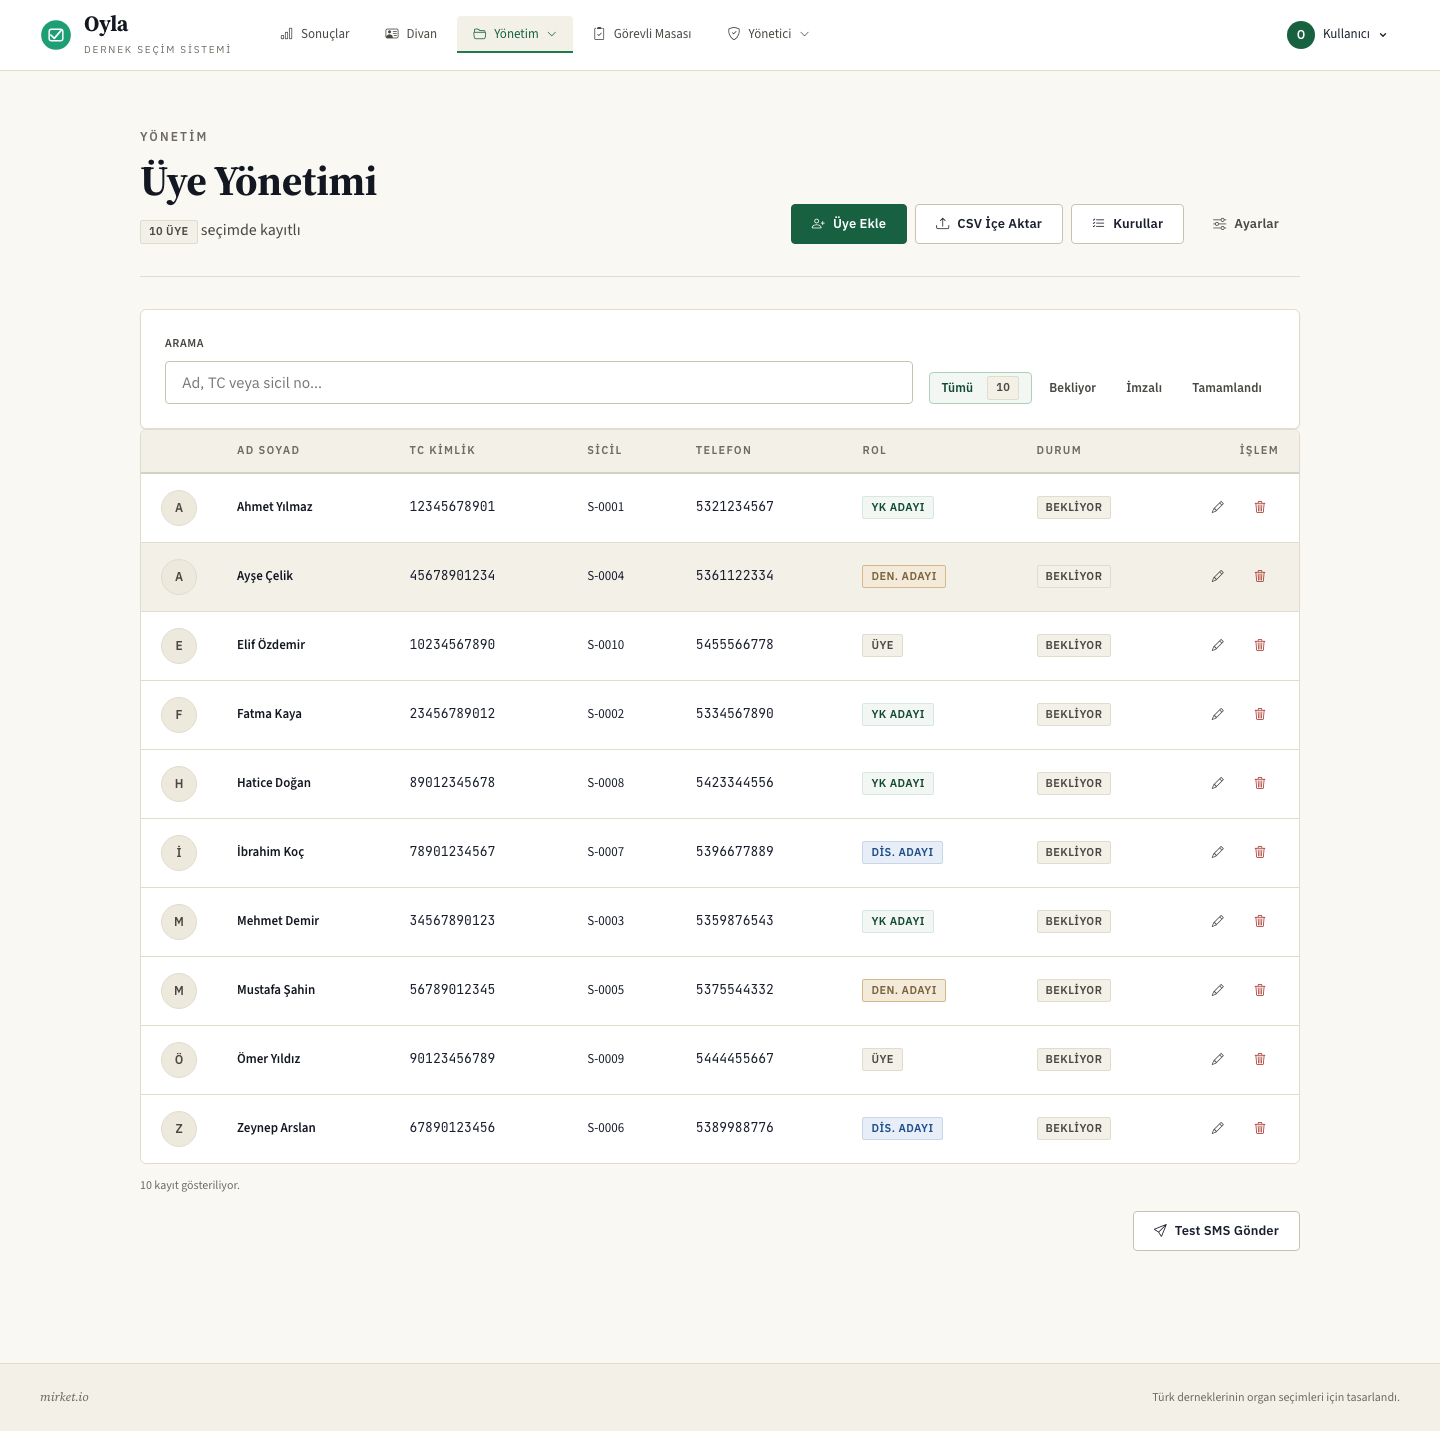This screenshot has height=1431, width=1440.
Task: Visit the mirket.io footer link
Action: [64, 1397]
